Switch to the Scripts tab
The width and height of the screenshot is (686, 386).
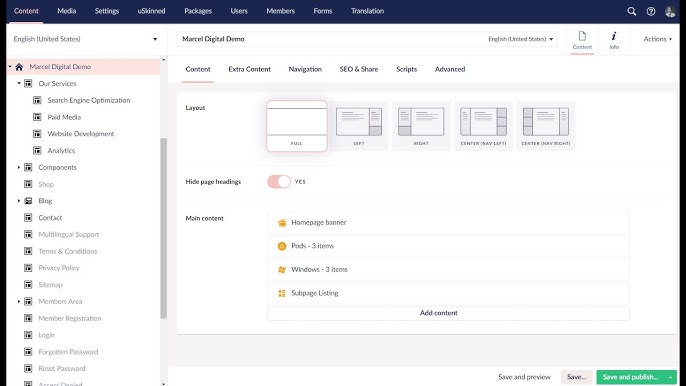tap(406, 69)
